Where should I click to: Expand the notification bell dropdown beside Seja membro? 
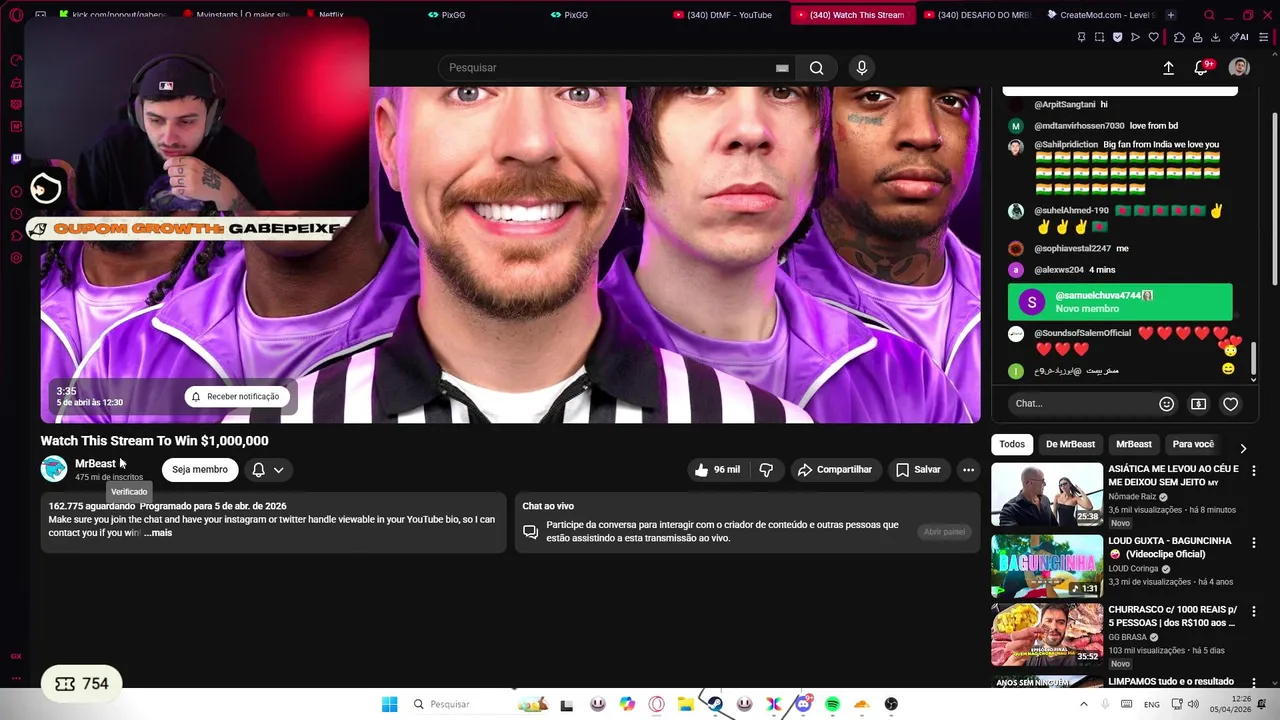tap(267, 470)
